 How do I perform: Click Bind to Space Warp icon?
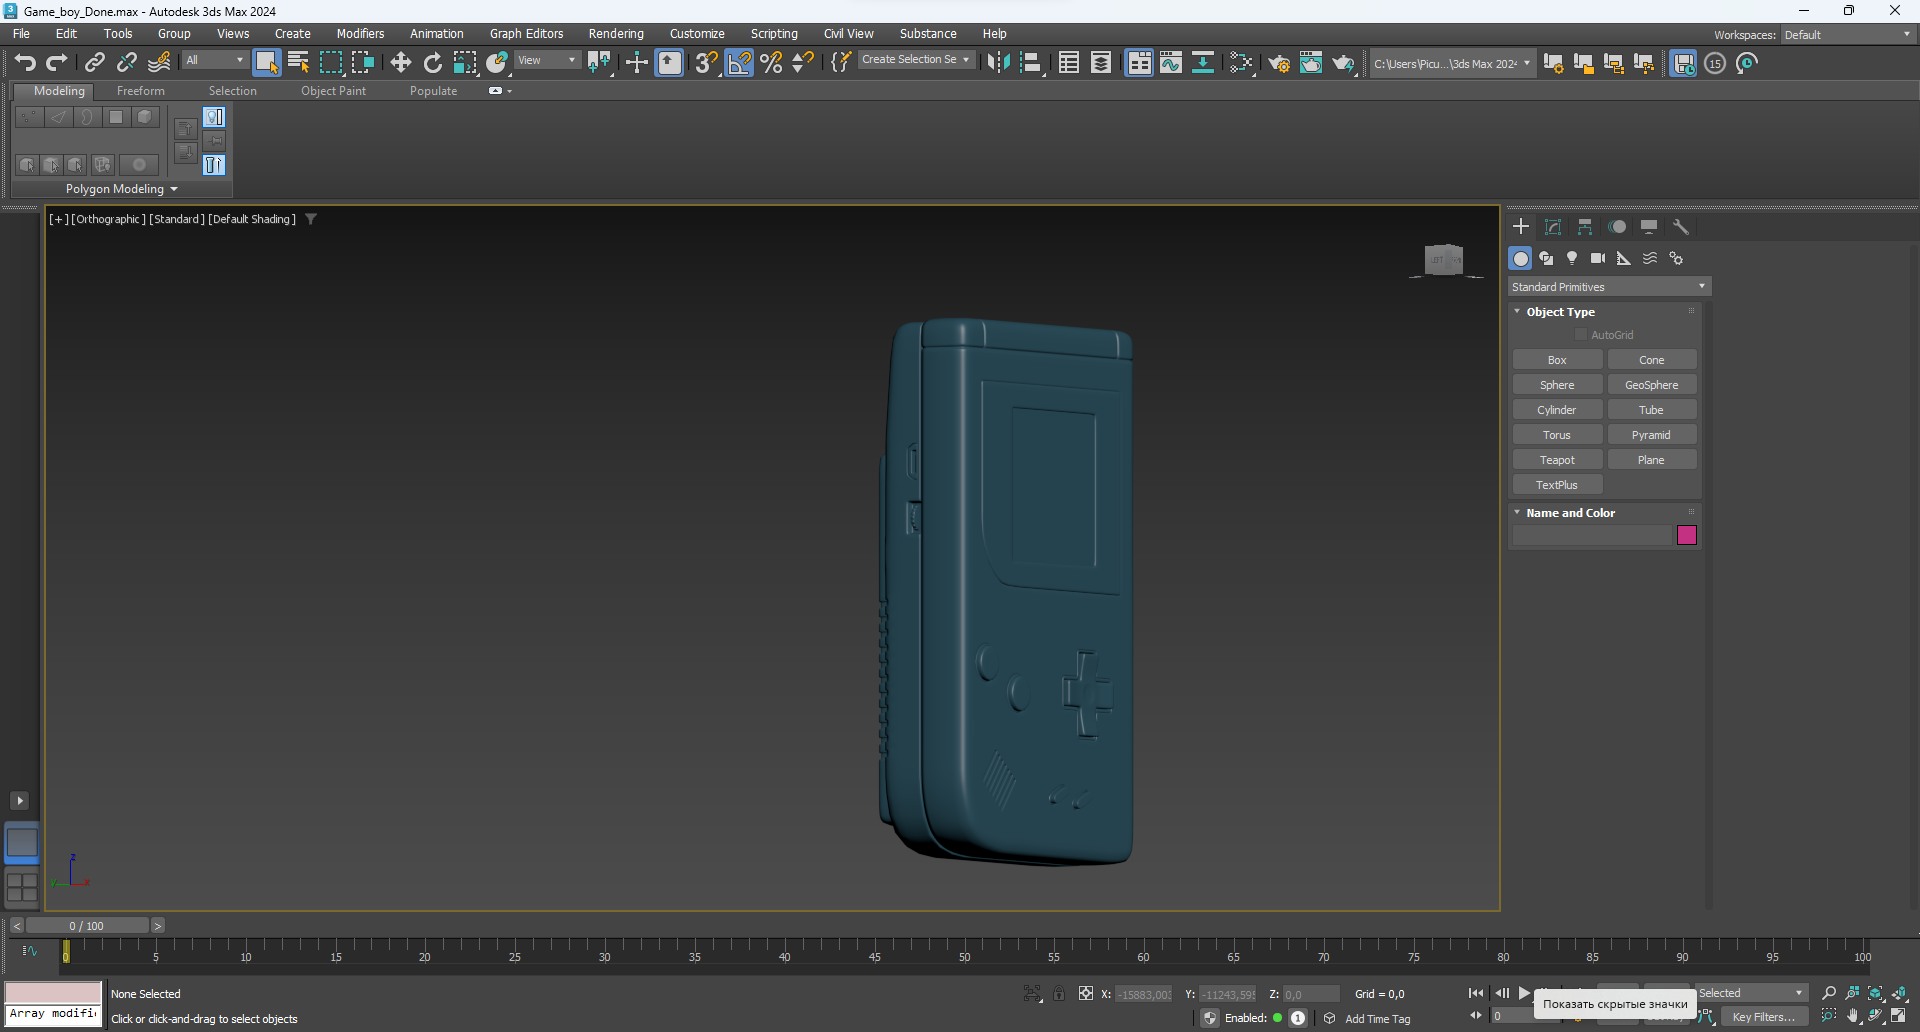(x=159, y=63)
